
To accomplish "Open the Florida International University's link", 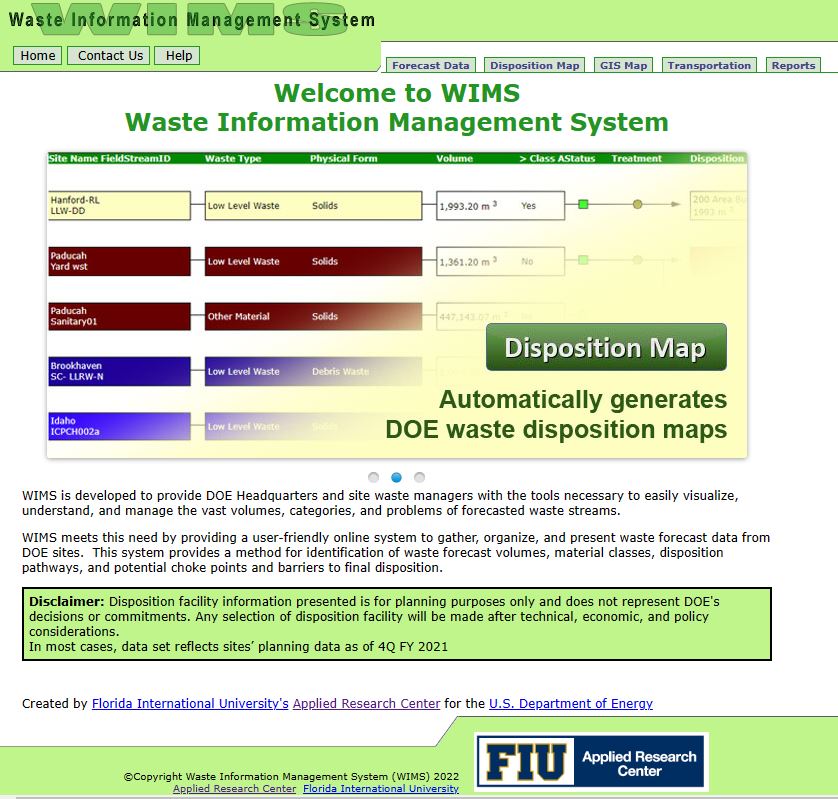I will [x=188, y=703].
